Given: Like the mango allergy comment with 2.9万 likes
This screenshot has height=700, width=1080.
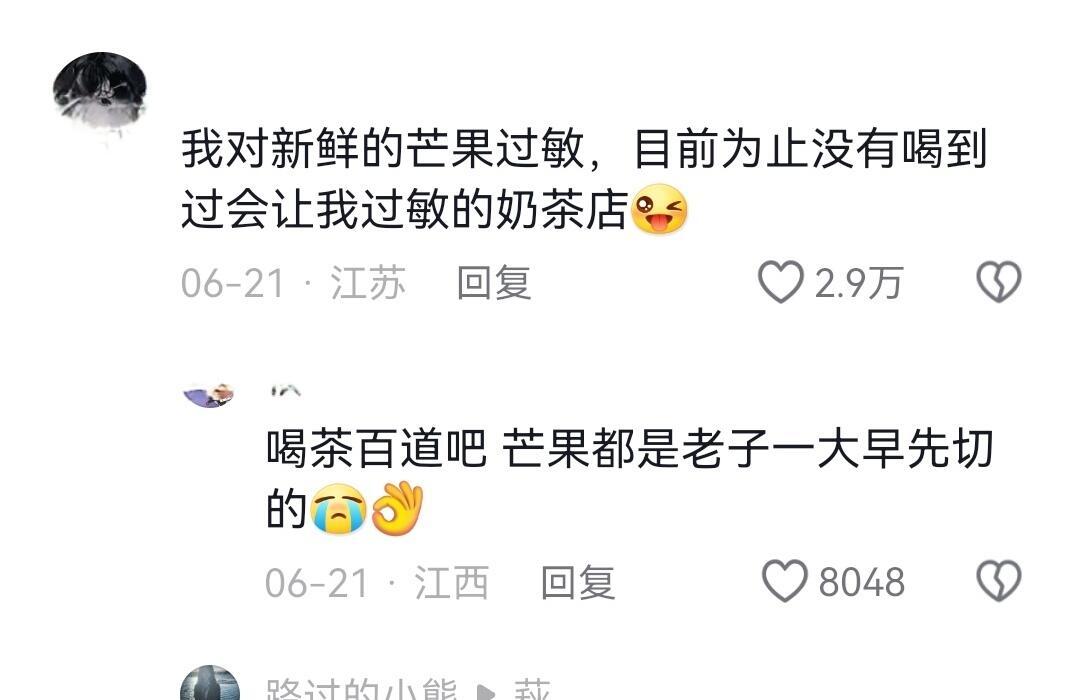Looking at the screenshot, I should (780, 282).
